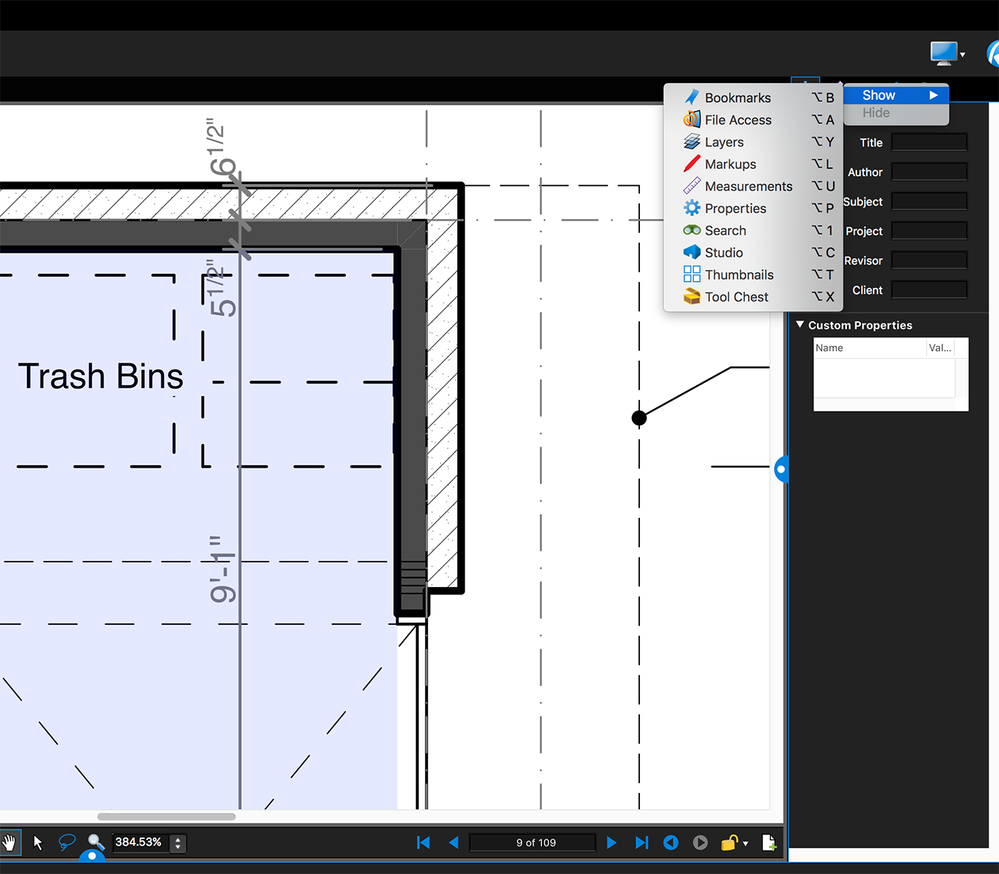Open the Layers panel from menu
This screenshot has width=999, height=874.
[x=724, y=142]
